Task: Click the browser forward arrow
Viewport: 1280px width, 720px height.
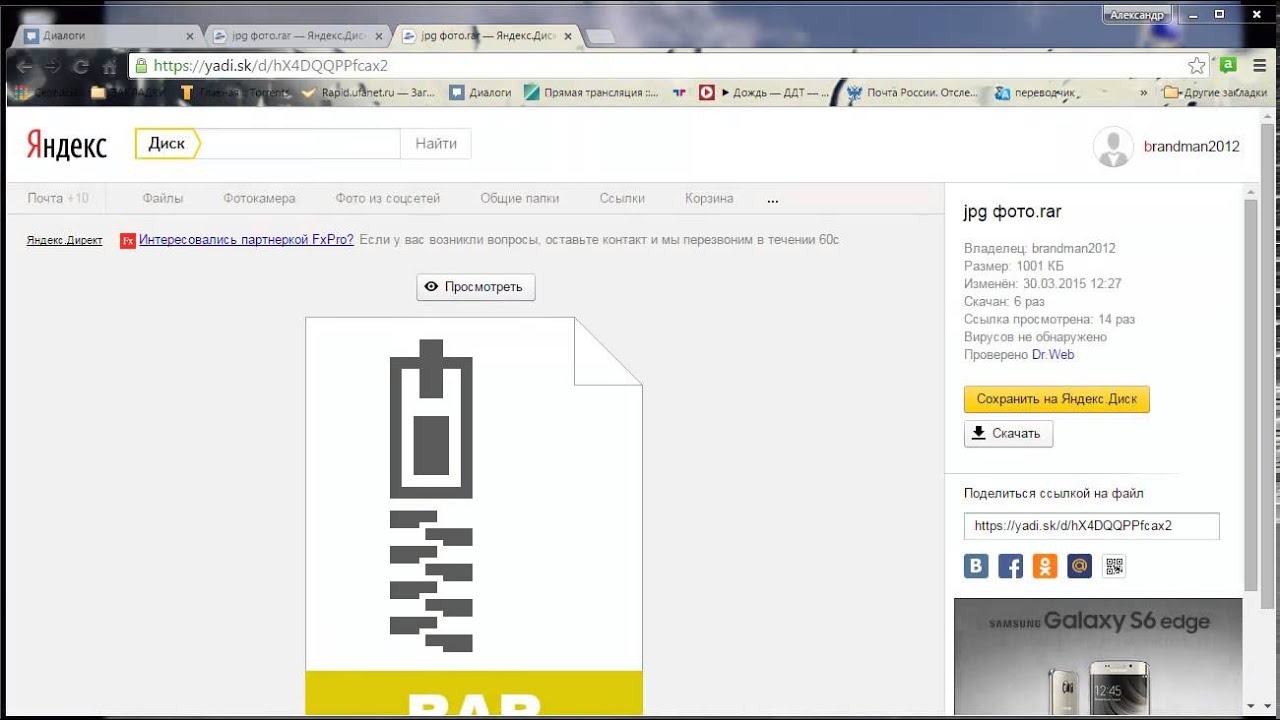Action: [x=53, y=66]
